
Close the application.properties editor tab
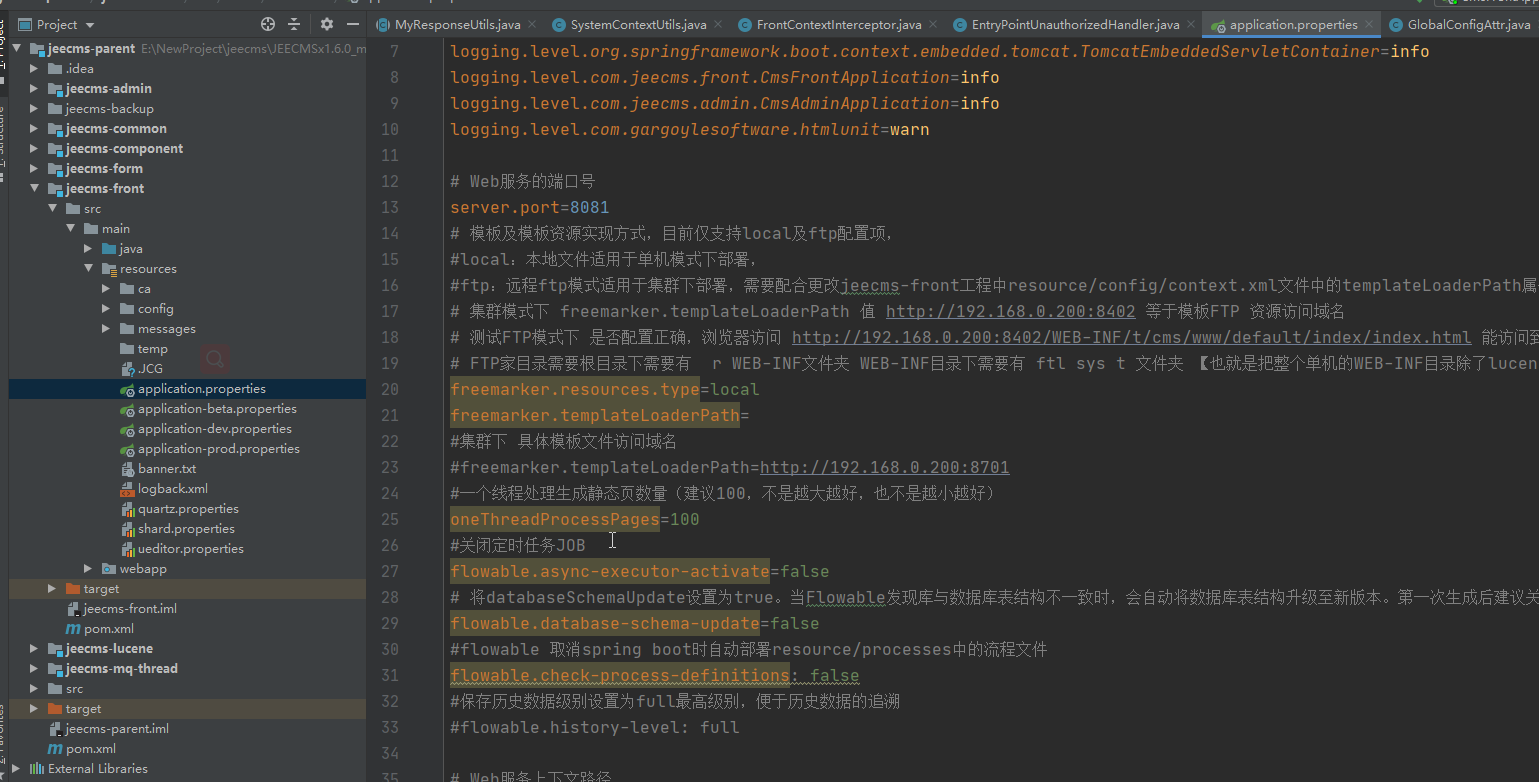coord(1368,24)
